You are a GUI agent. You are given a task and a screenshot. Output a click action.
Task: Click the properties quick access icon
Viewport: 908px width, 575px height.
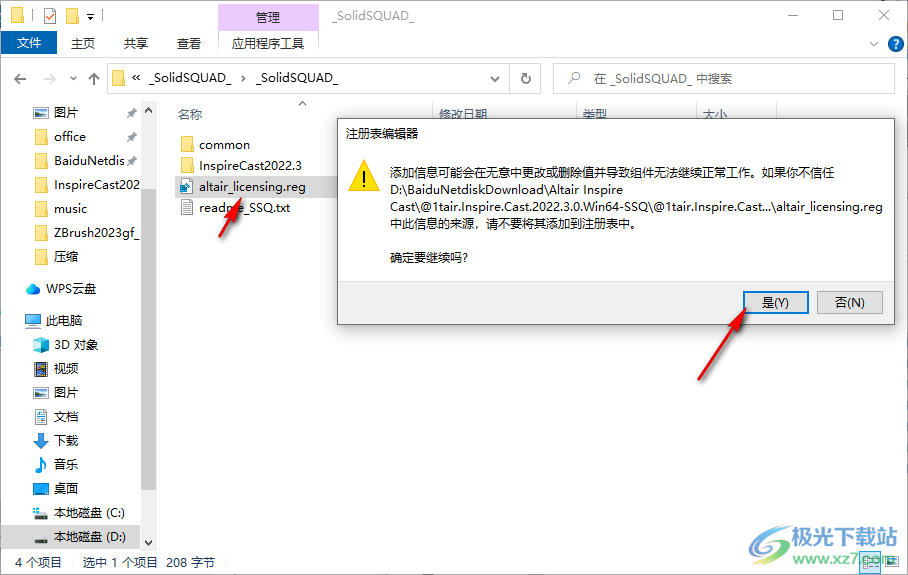click(x=50, y=16)
